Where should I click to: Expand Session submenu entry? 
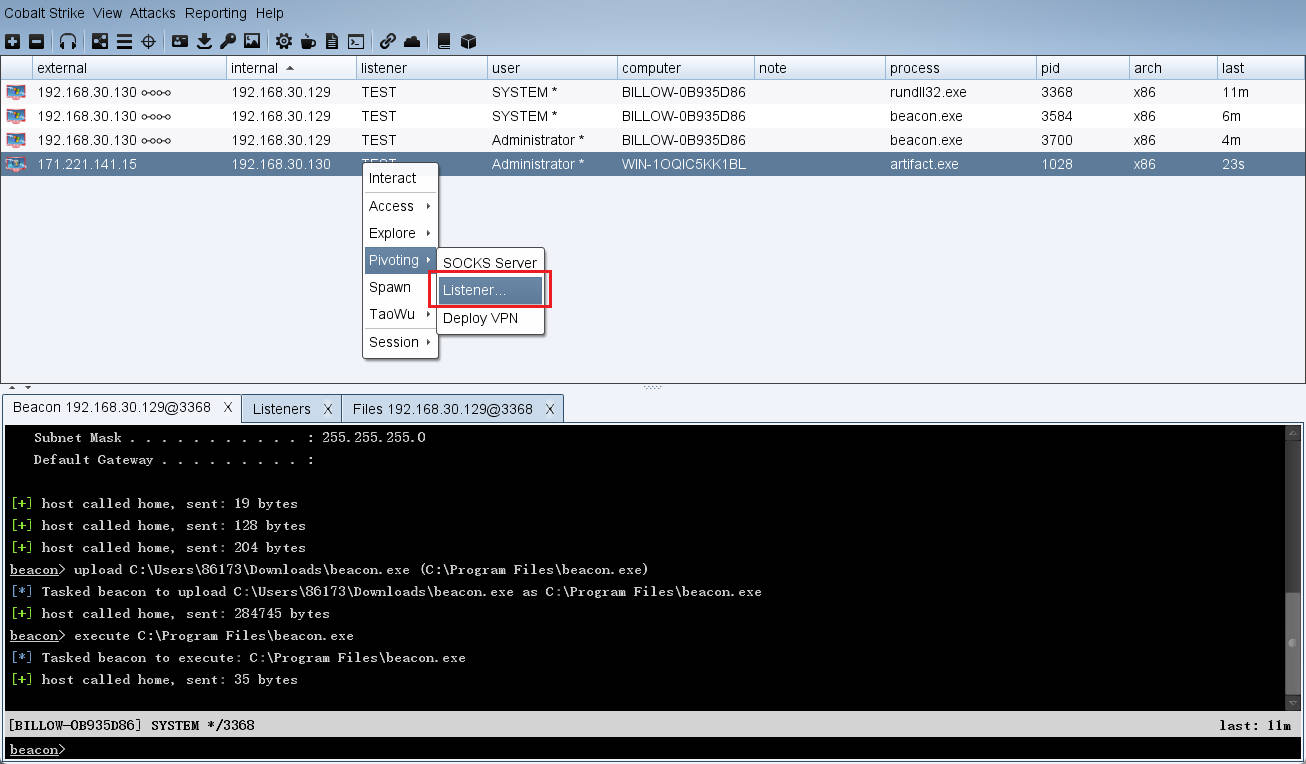click(x=400, y=342)
